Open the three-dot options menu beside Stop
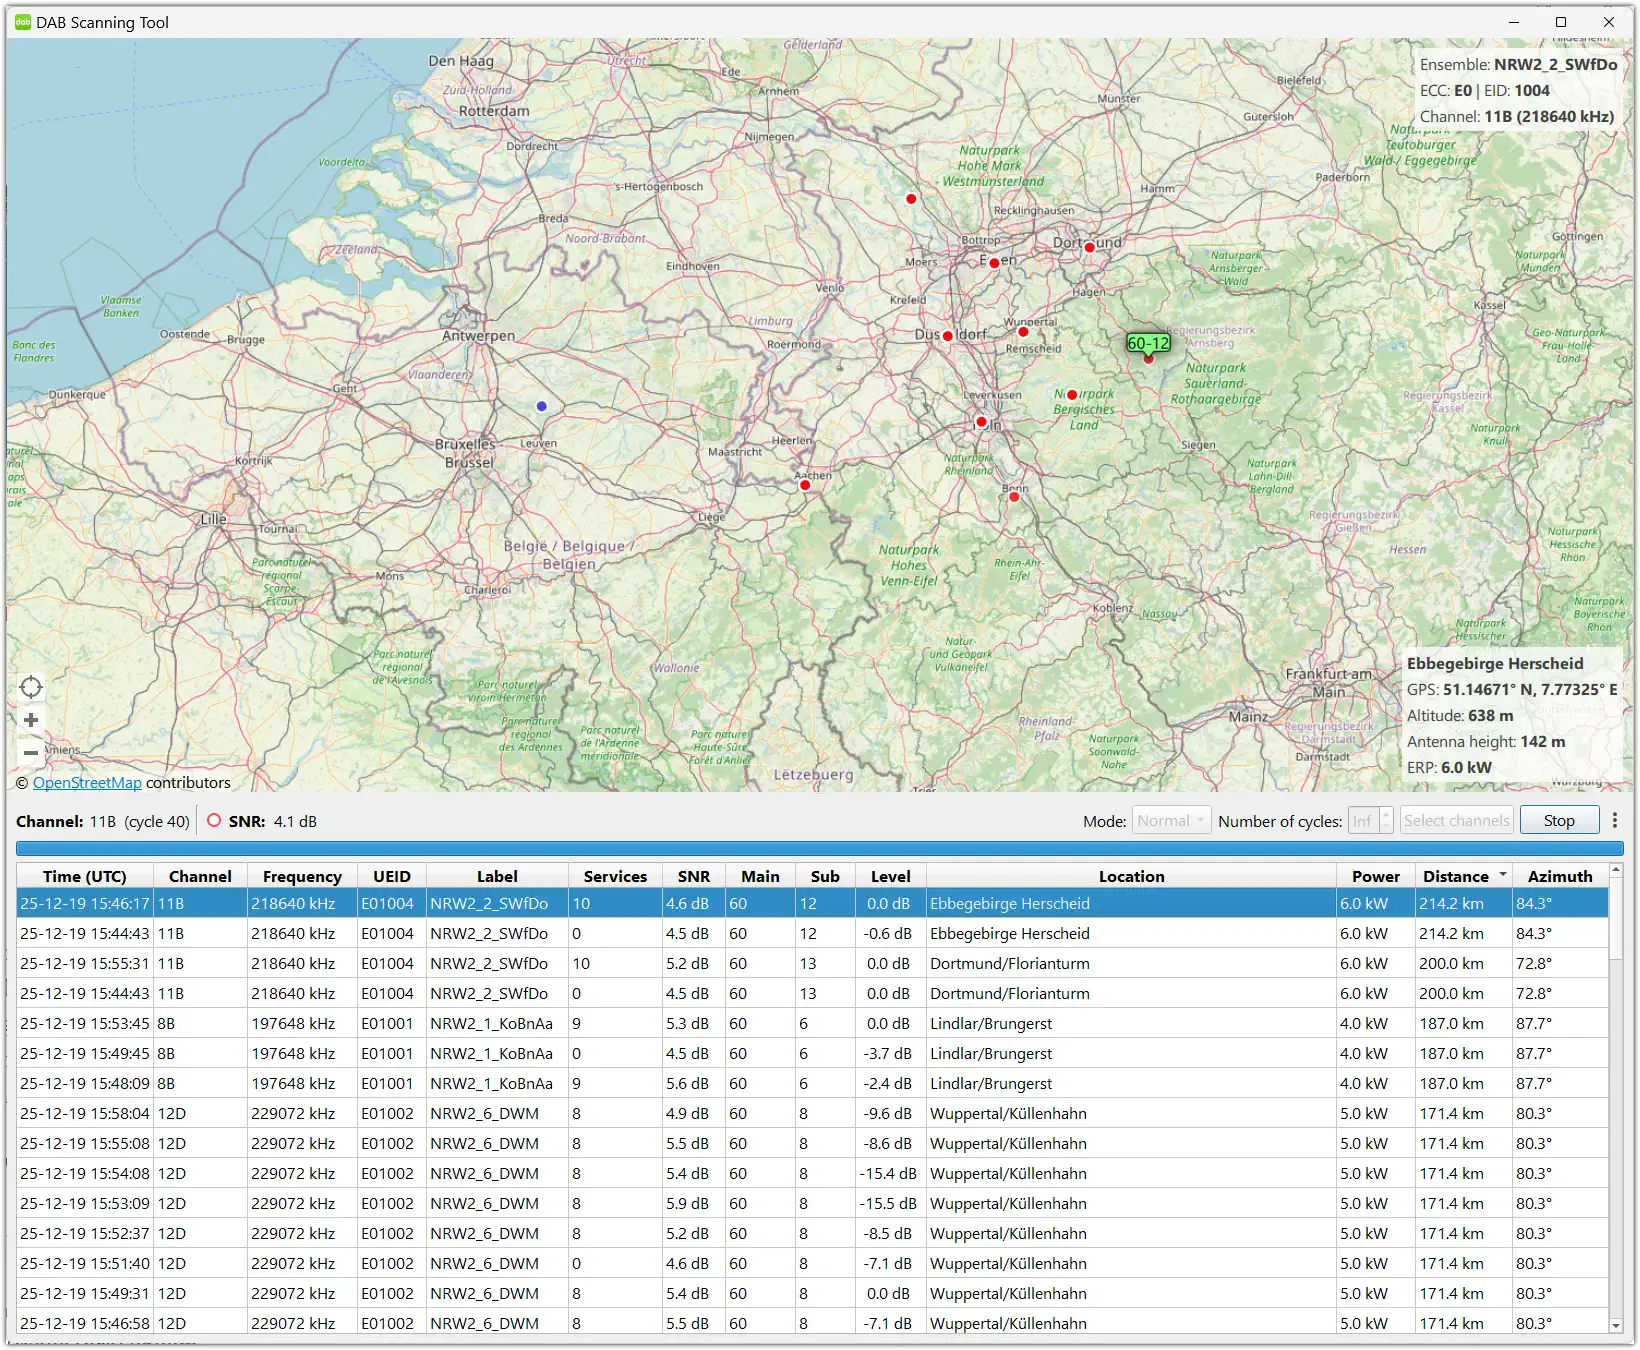 pyautogui.click(x=1614, y=821)
